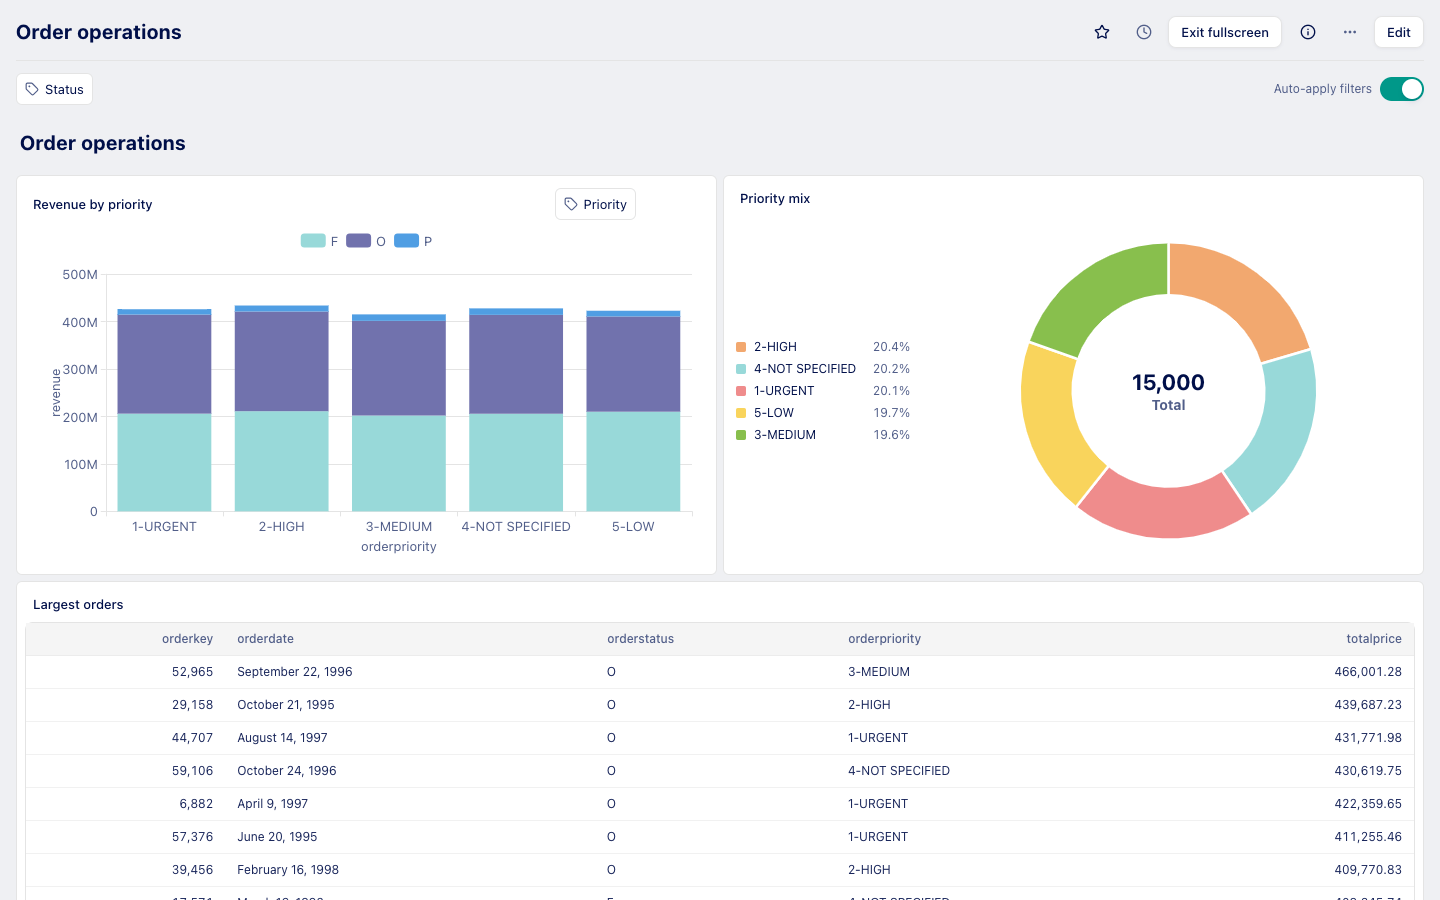Select the date April 9, 1997
This screenshot has width=1440, height=900.
[272, 804]
